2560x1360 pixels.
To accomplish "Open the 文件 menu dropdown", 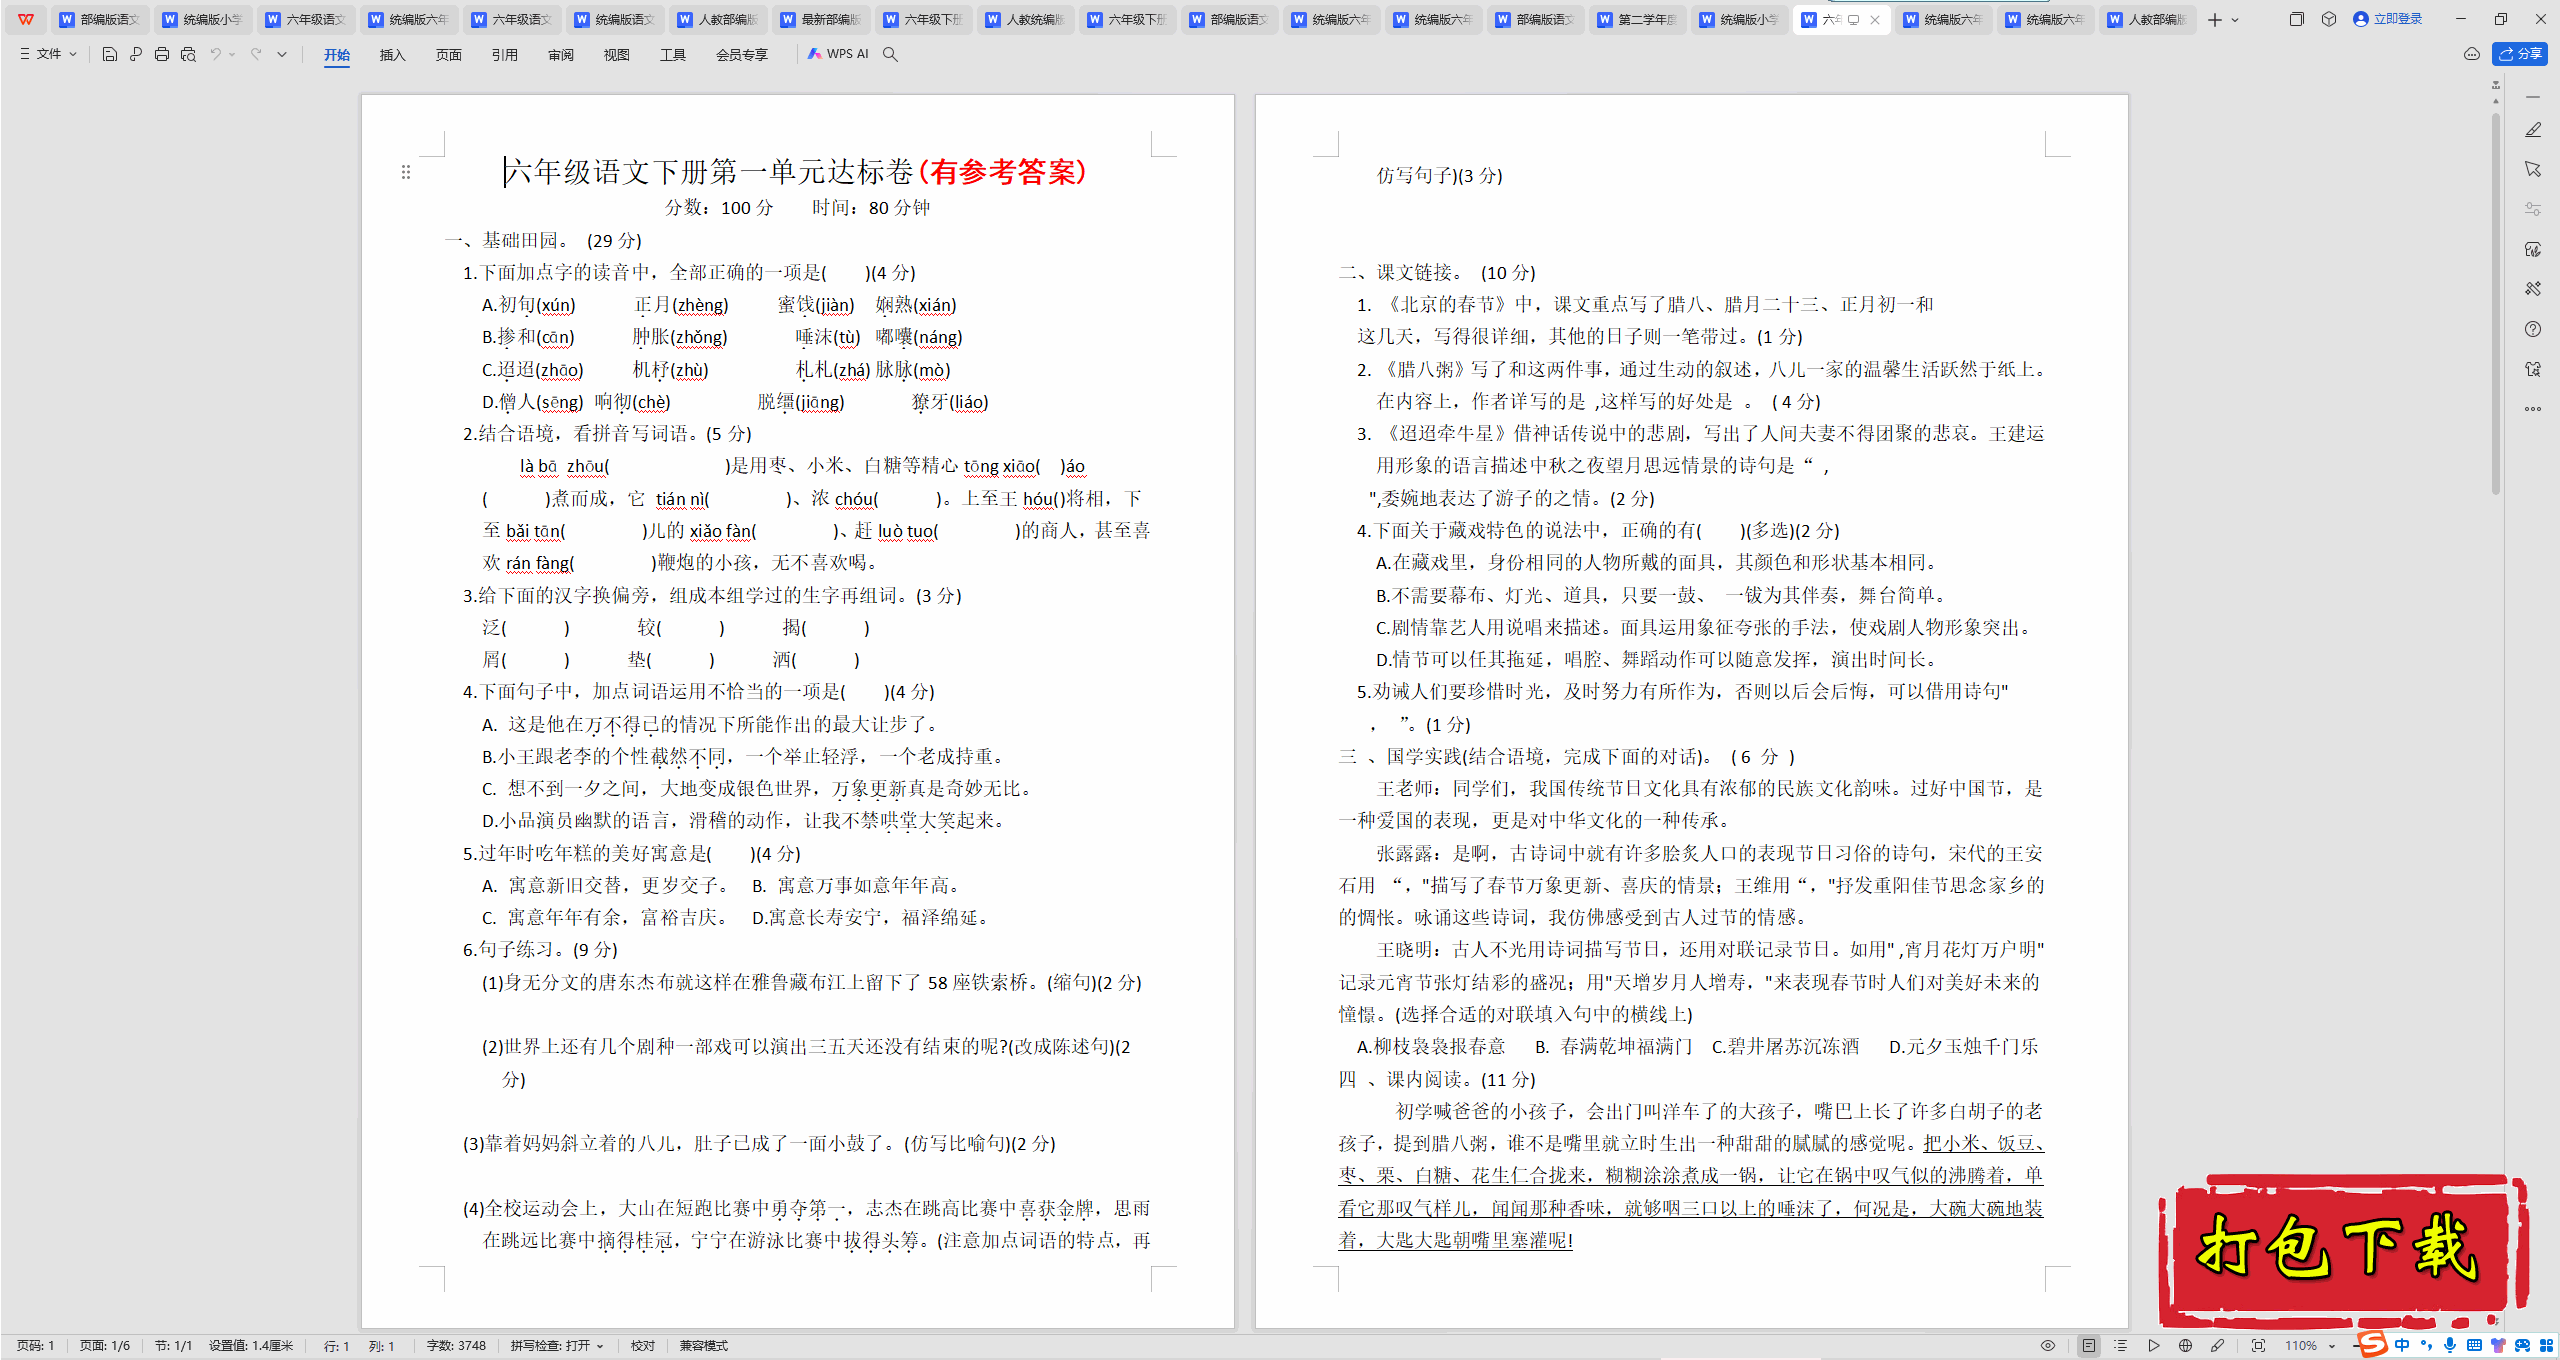I will (x=48, y=54).
